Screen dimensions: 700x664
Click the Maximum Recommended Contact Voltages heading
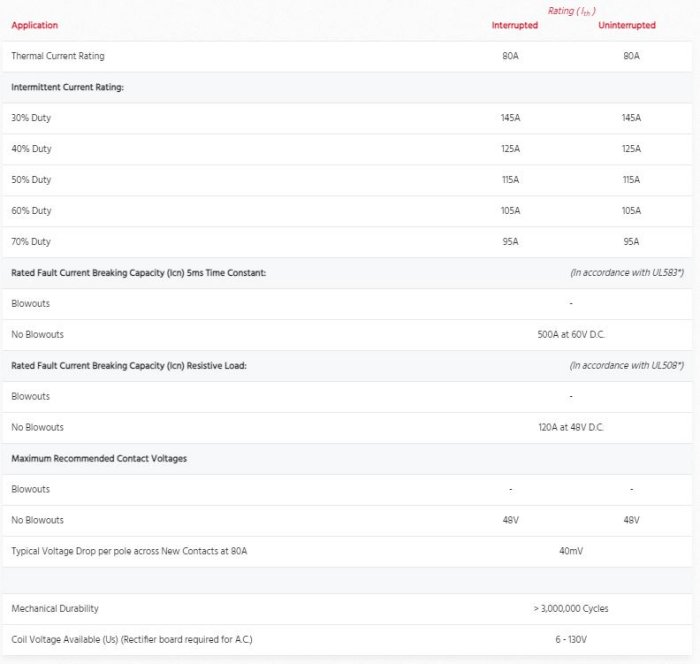pyautogui.click(x=99, y=458)
